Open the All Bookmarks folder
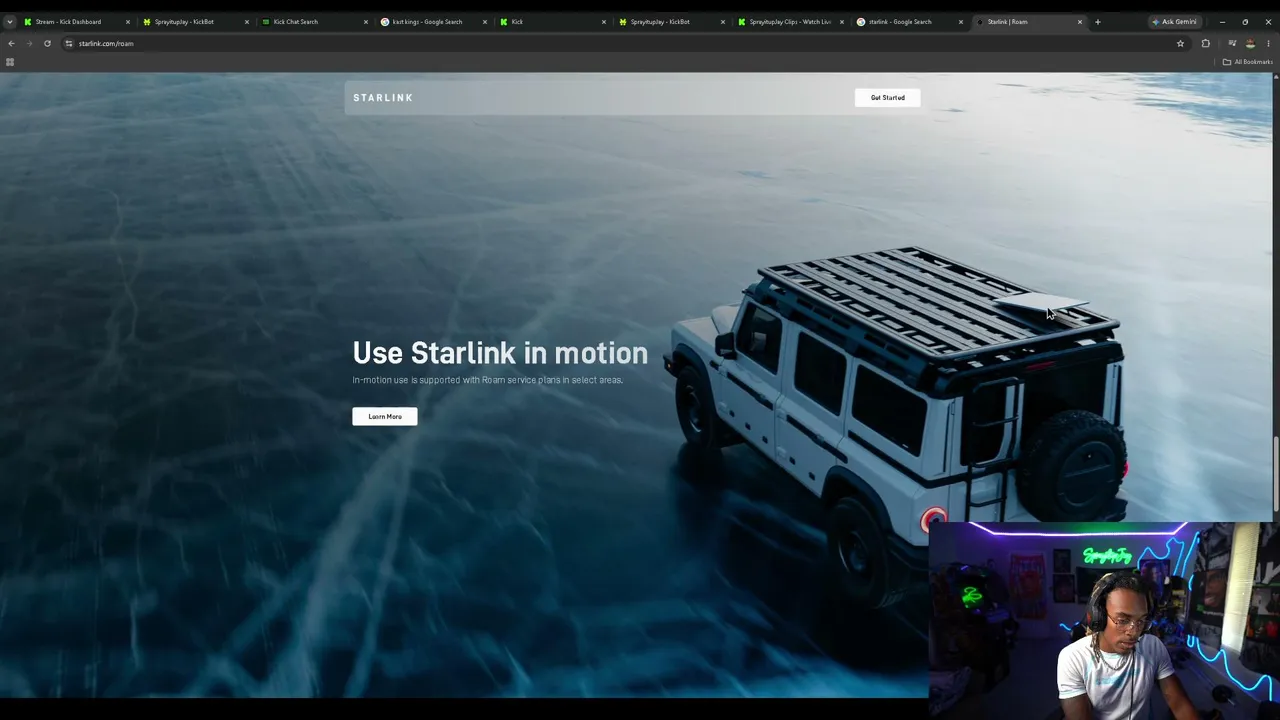Image resolution: width=1280 pixels, height=720 pixels. (x=1247, y=62)
